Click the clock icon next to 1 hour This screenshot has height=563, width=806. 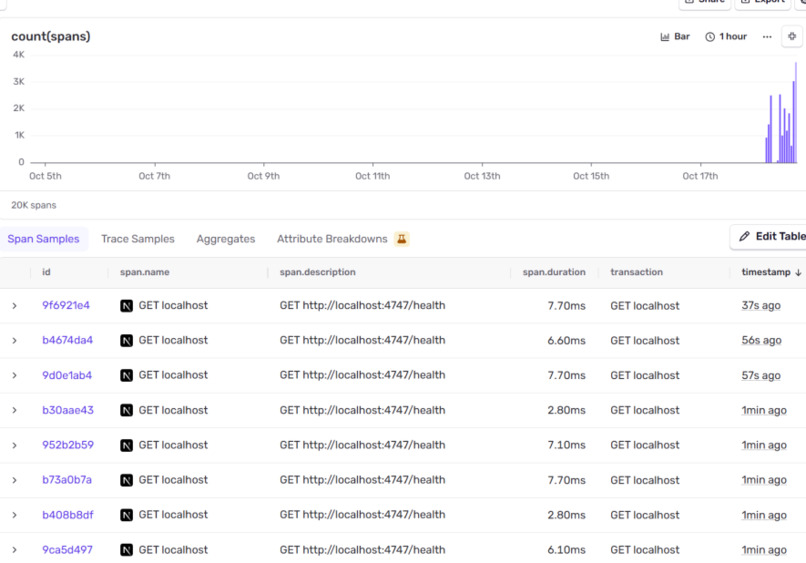[710, 37]
